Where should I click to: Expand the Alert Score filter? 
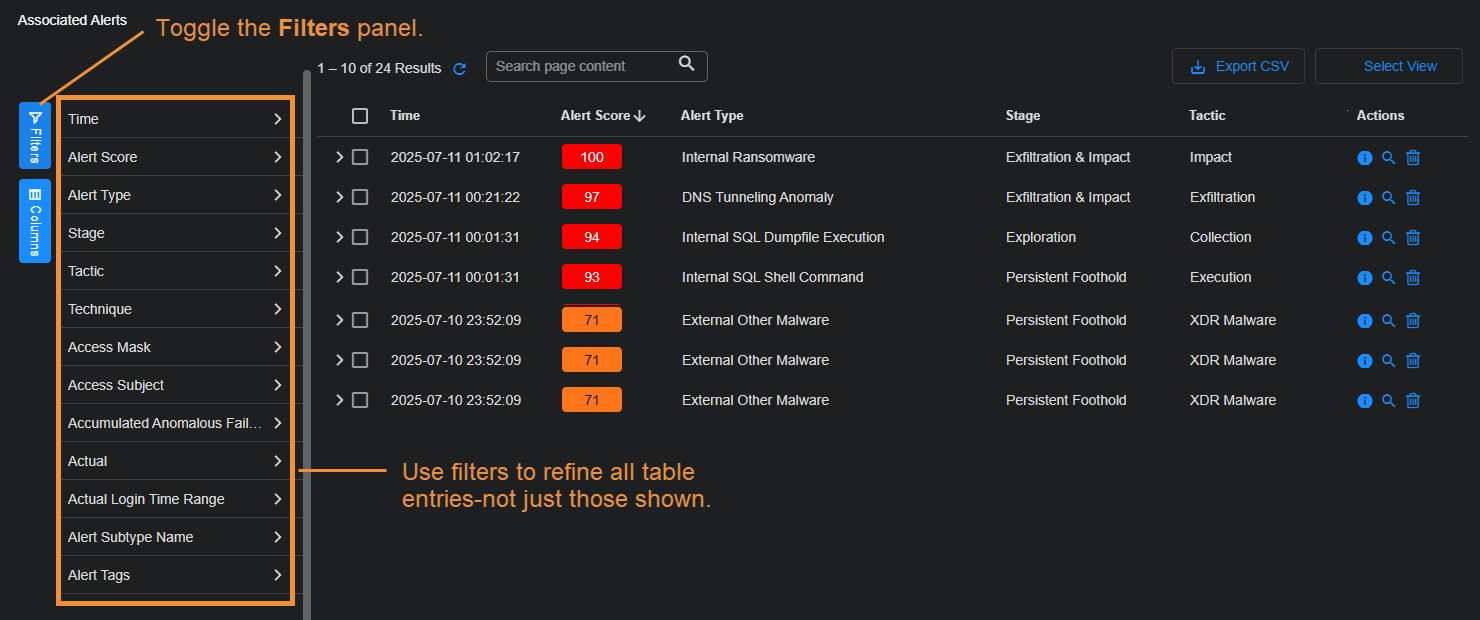175,157
